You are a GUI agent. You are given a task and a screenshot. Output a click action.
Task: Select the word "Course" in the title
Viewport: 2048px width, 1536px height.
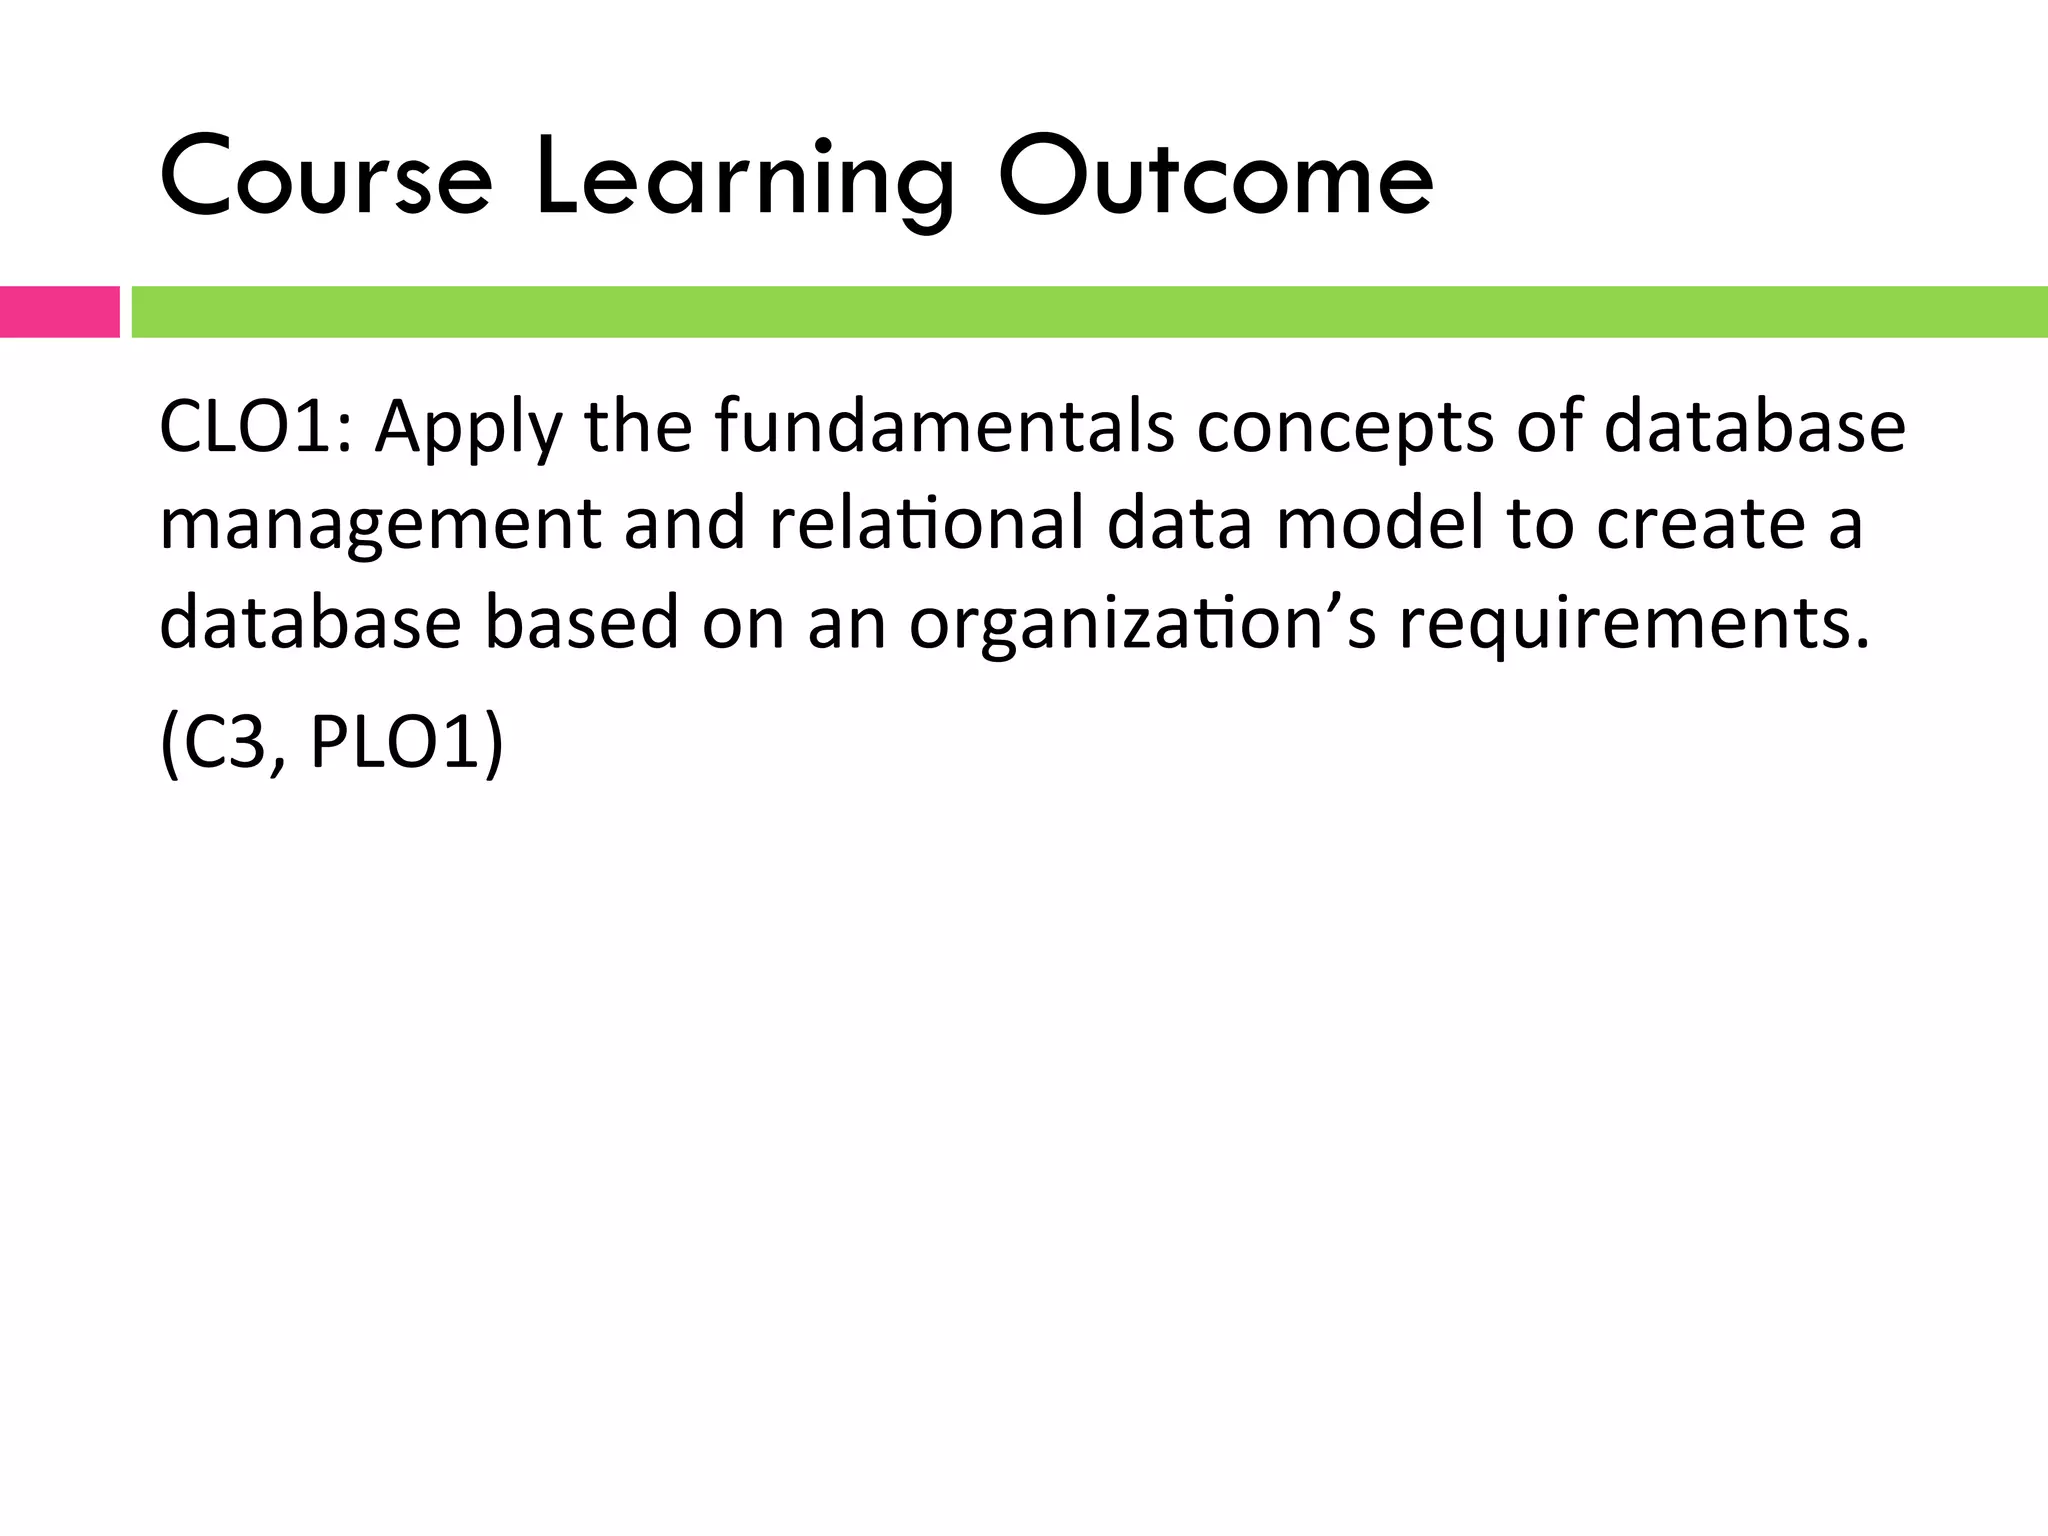click(x=326, y=180)
